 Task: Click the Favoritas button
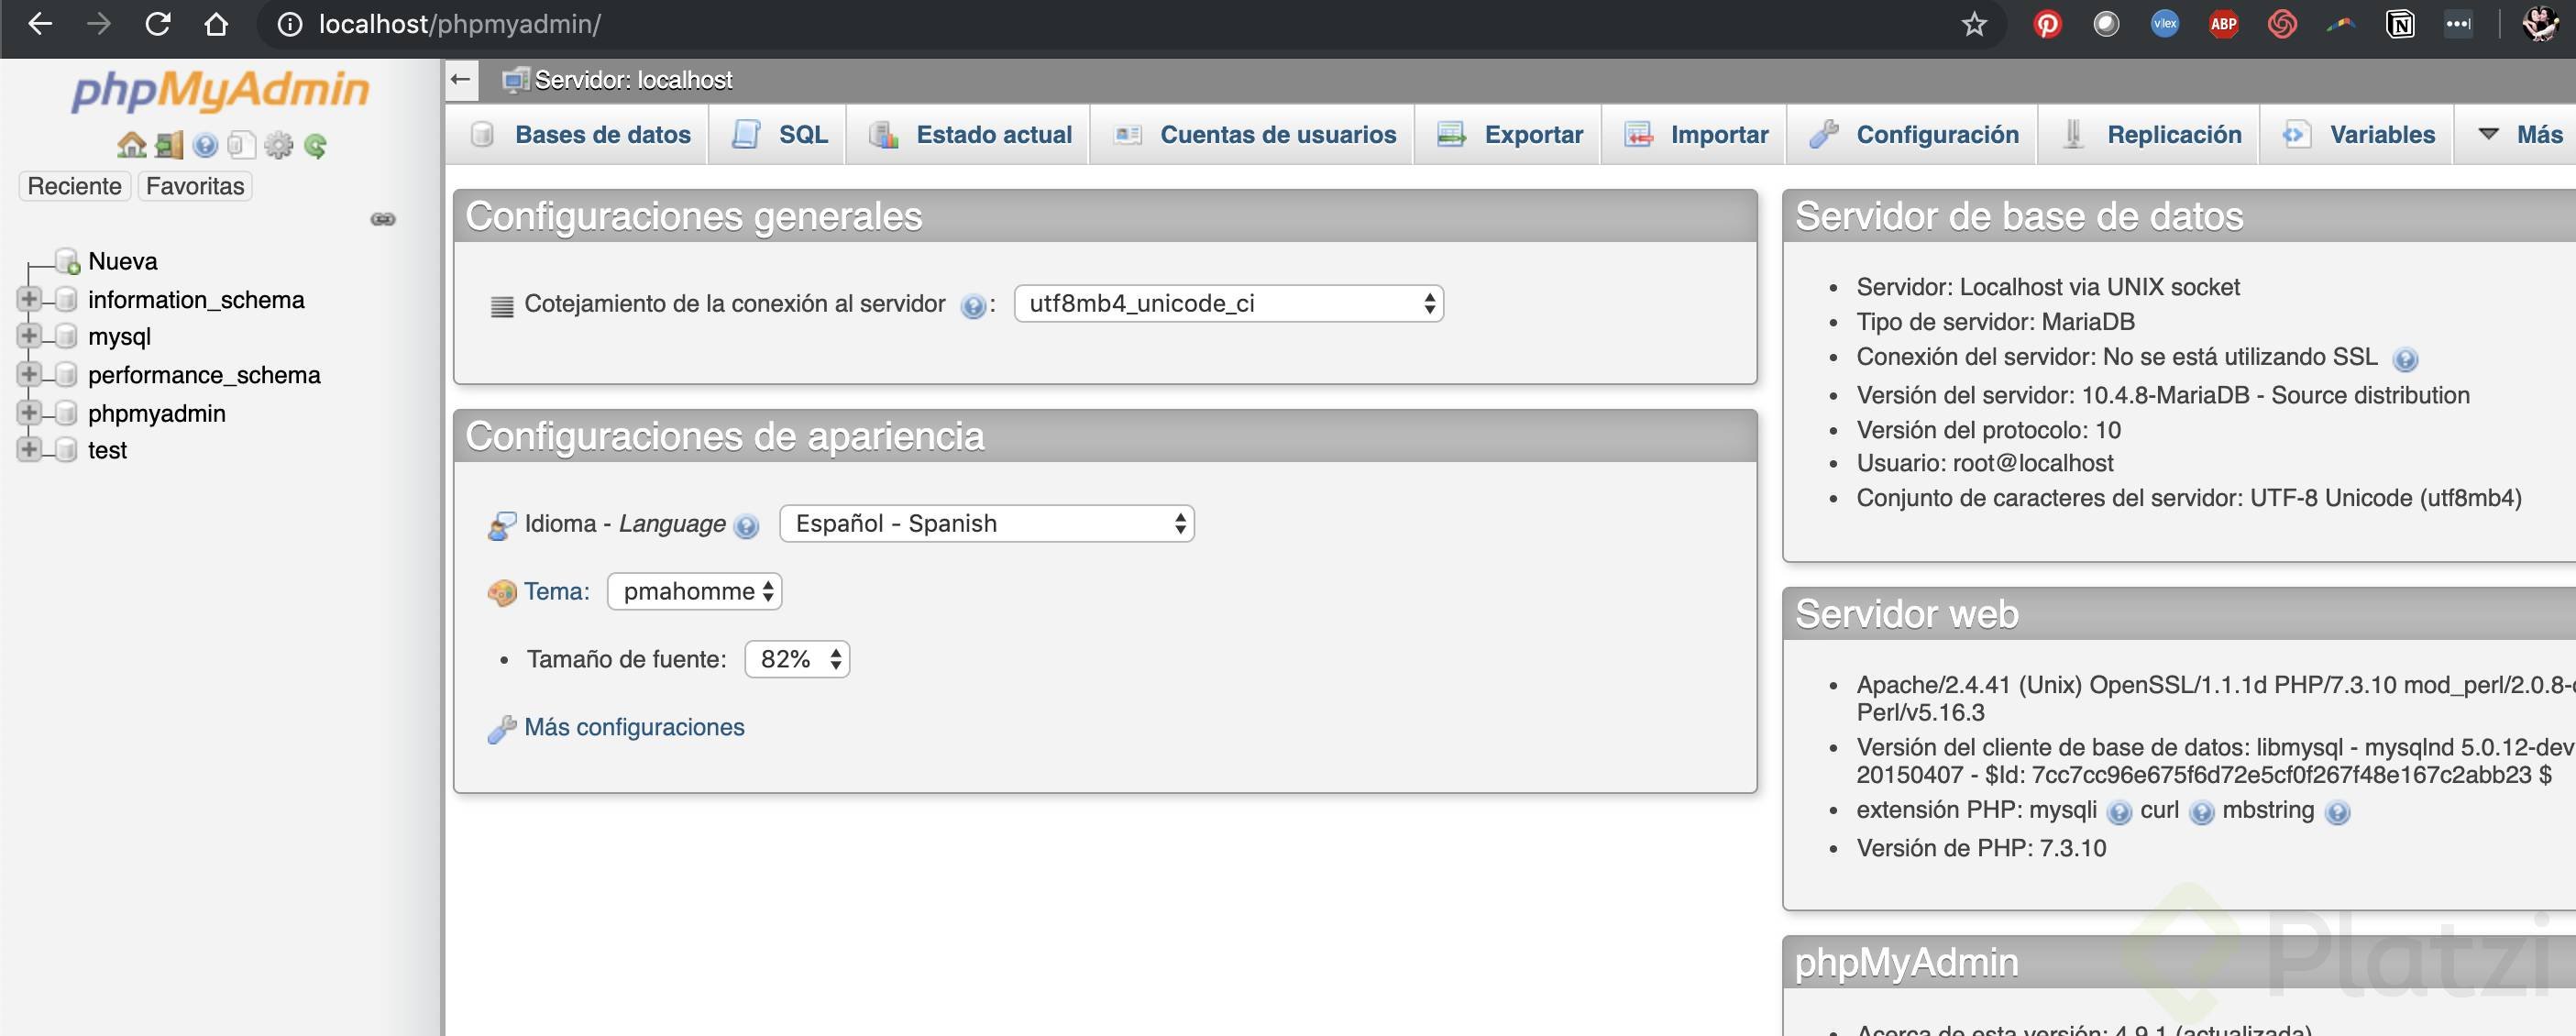coord(195,187)
